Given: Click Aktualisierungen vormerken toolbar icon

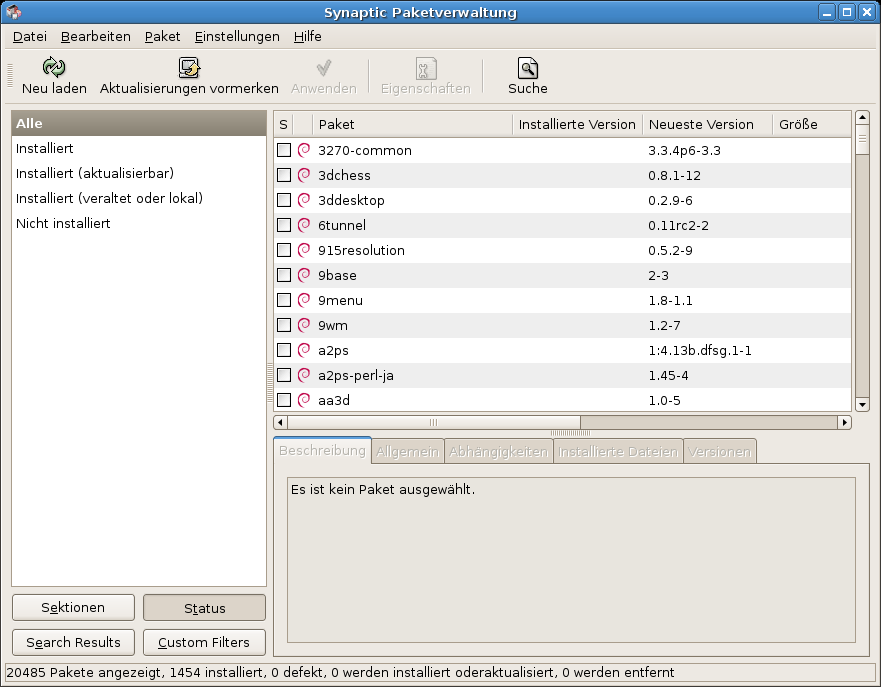Looking at the screenshot, I should pyautogui.click(x=189, y=67).
